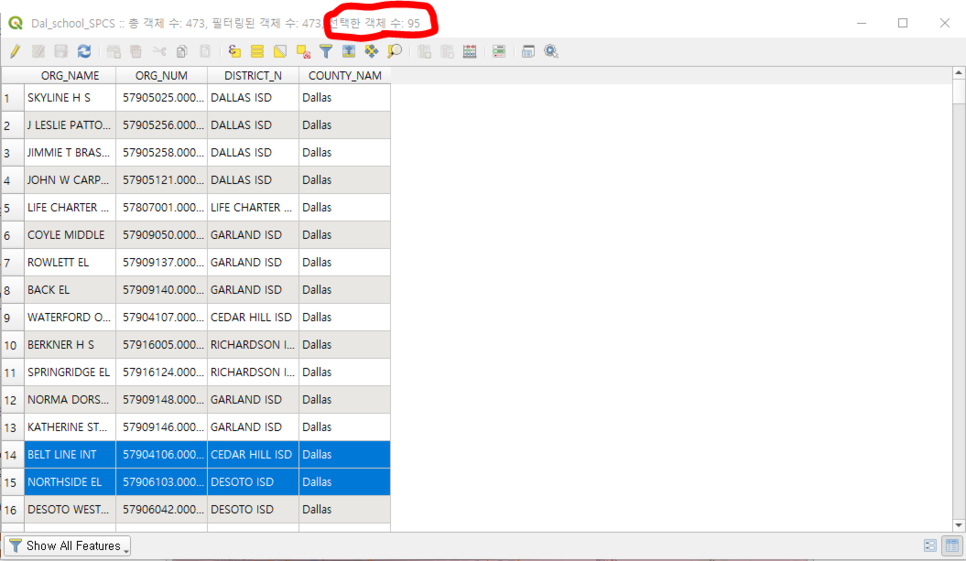Open the field calculator
The height and width of the screenshot is (561, 966).
tap(470, 52)
